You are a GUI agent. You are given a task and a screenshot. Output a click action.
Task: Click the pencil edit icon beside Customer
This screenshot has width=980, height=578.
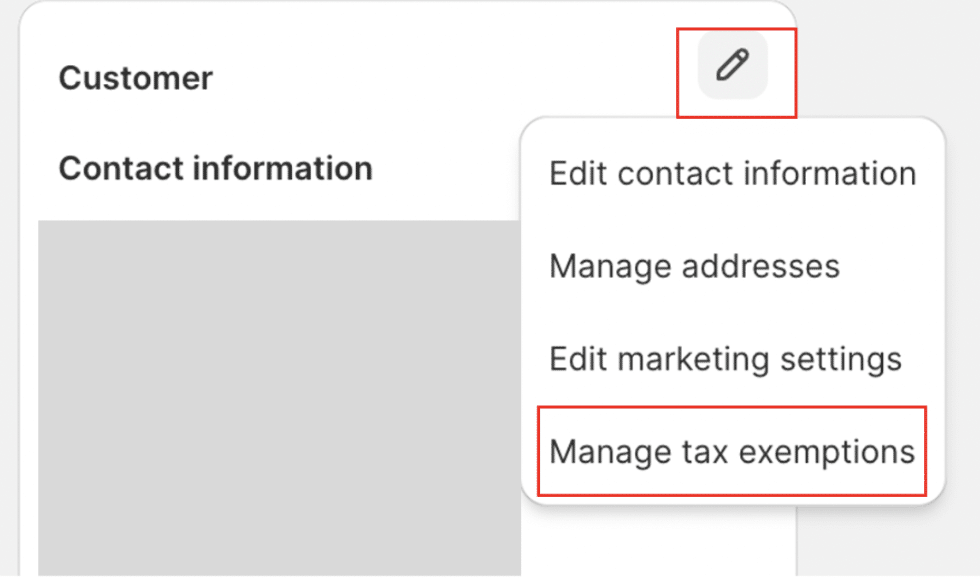(x=732, y=65)
